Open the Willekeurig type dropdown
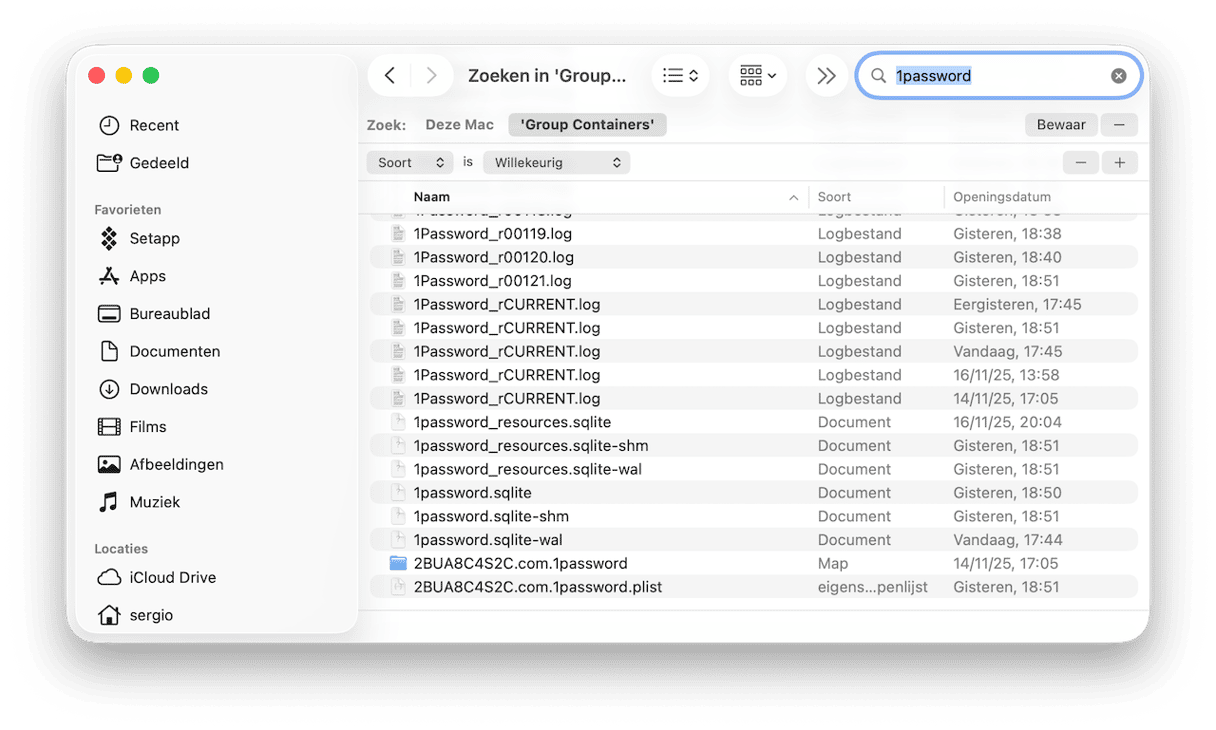Viewport: 1216px width, 730px height. tap(556, 162)
